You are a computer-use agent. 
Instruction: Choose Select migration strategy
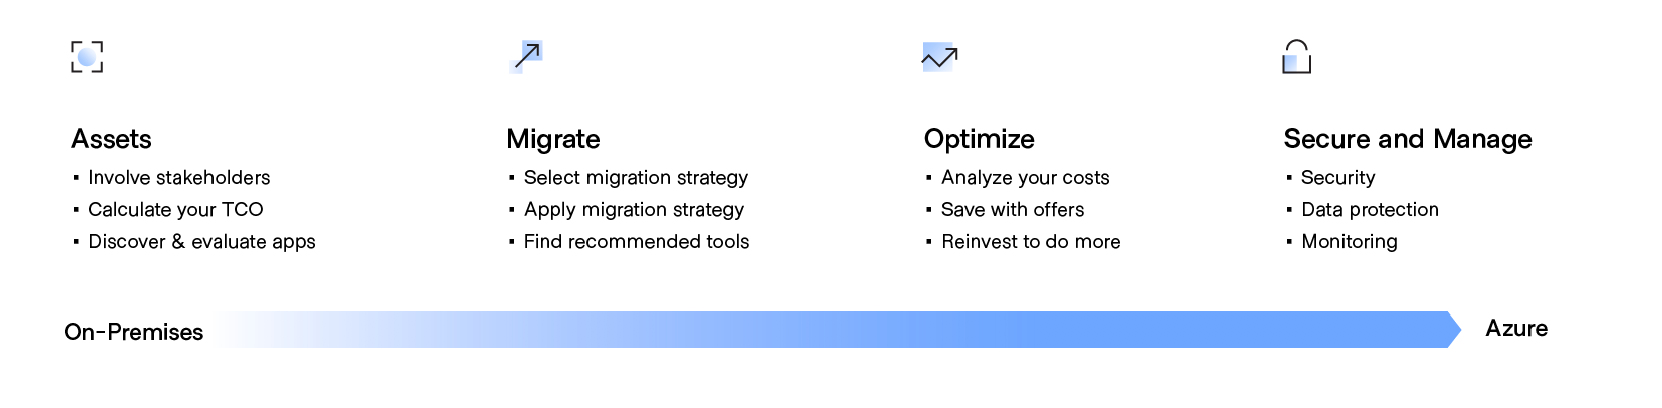click(636, 178)
